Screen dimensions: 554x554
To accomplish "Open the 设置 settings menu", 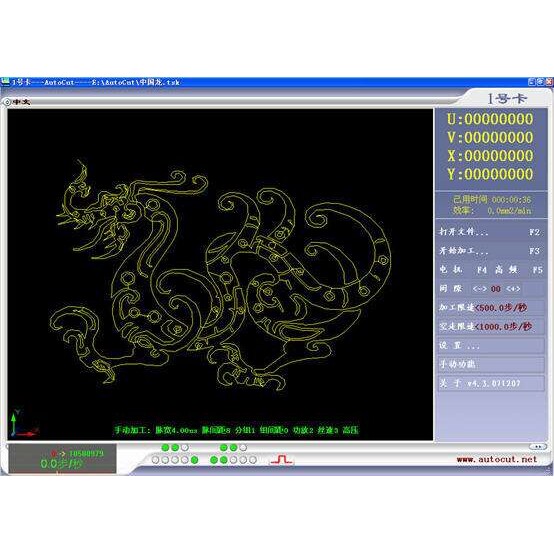I will click(491, 346).
